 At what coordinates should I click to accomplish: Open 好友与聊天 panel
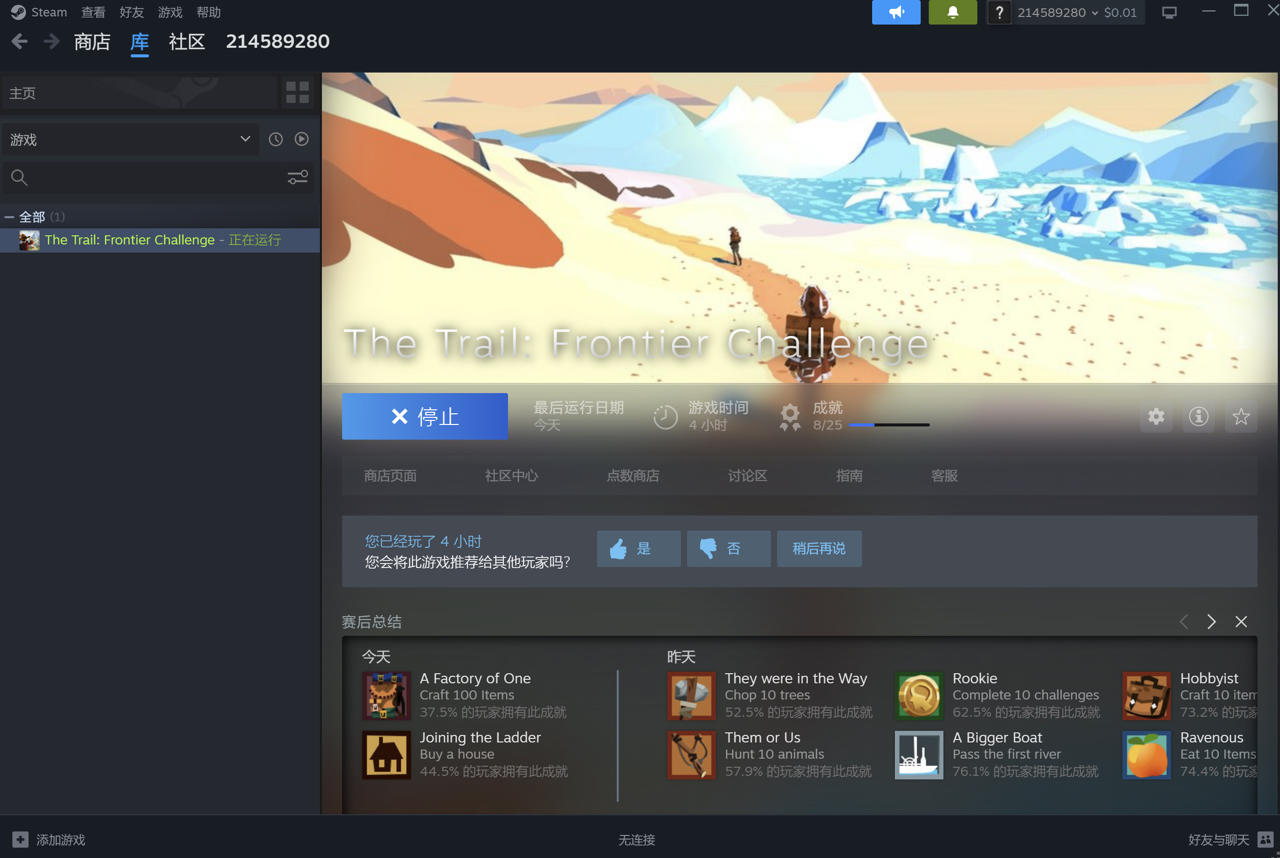pos(1219,840)
